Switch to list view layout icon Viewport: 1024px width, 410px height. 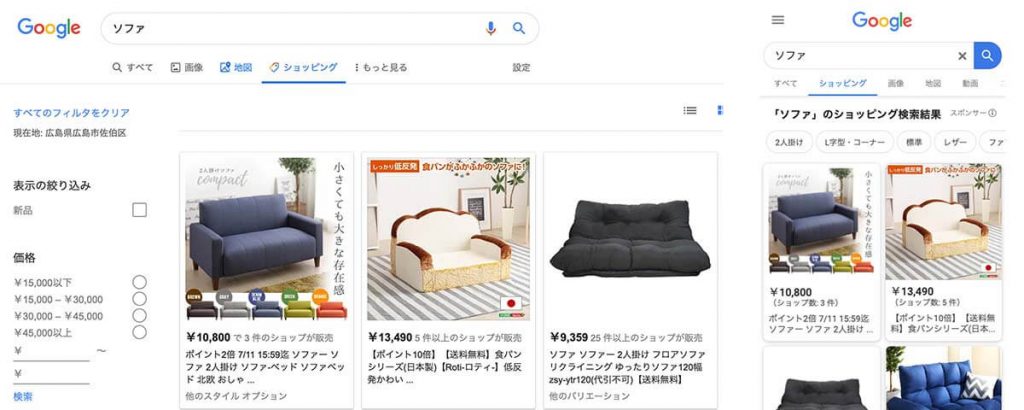click(690, 110)
